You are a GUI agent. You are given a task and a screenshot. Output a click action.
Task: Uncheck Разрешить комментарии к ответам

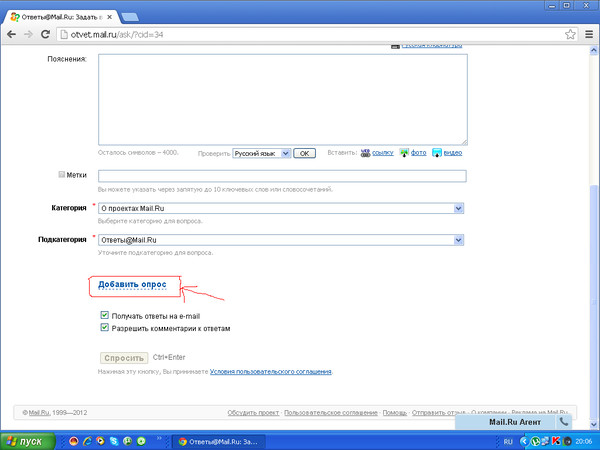104,328
